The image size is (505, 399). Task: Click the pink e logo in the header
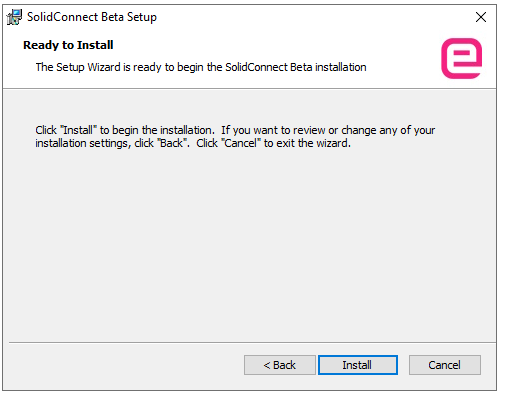tap(461, 59)
